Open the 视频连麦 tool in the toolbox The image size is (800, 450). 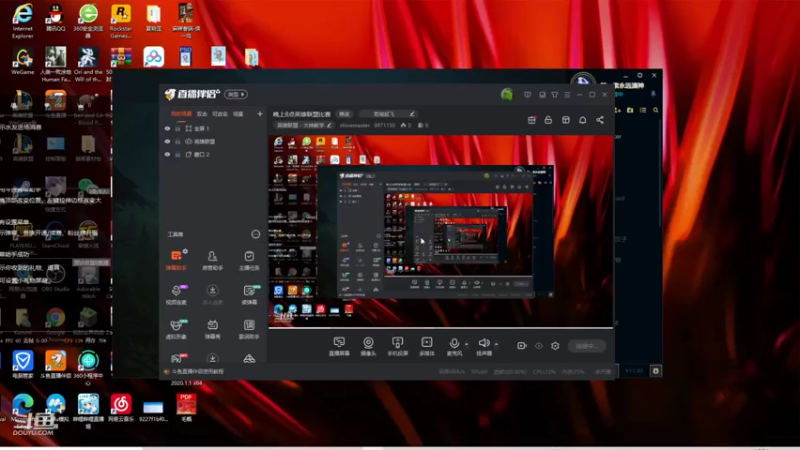point(176,294)
